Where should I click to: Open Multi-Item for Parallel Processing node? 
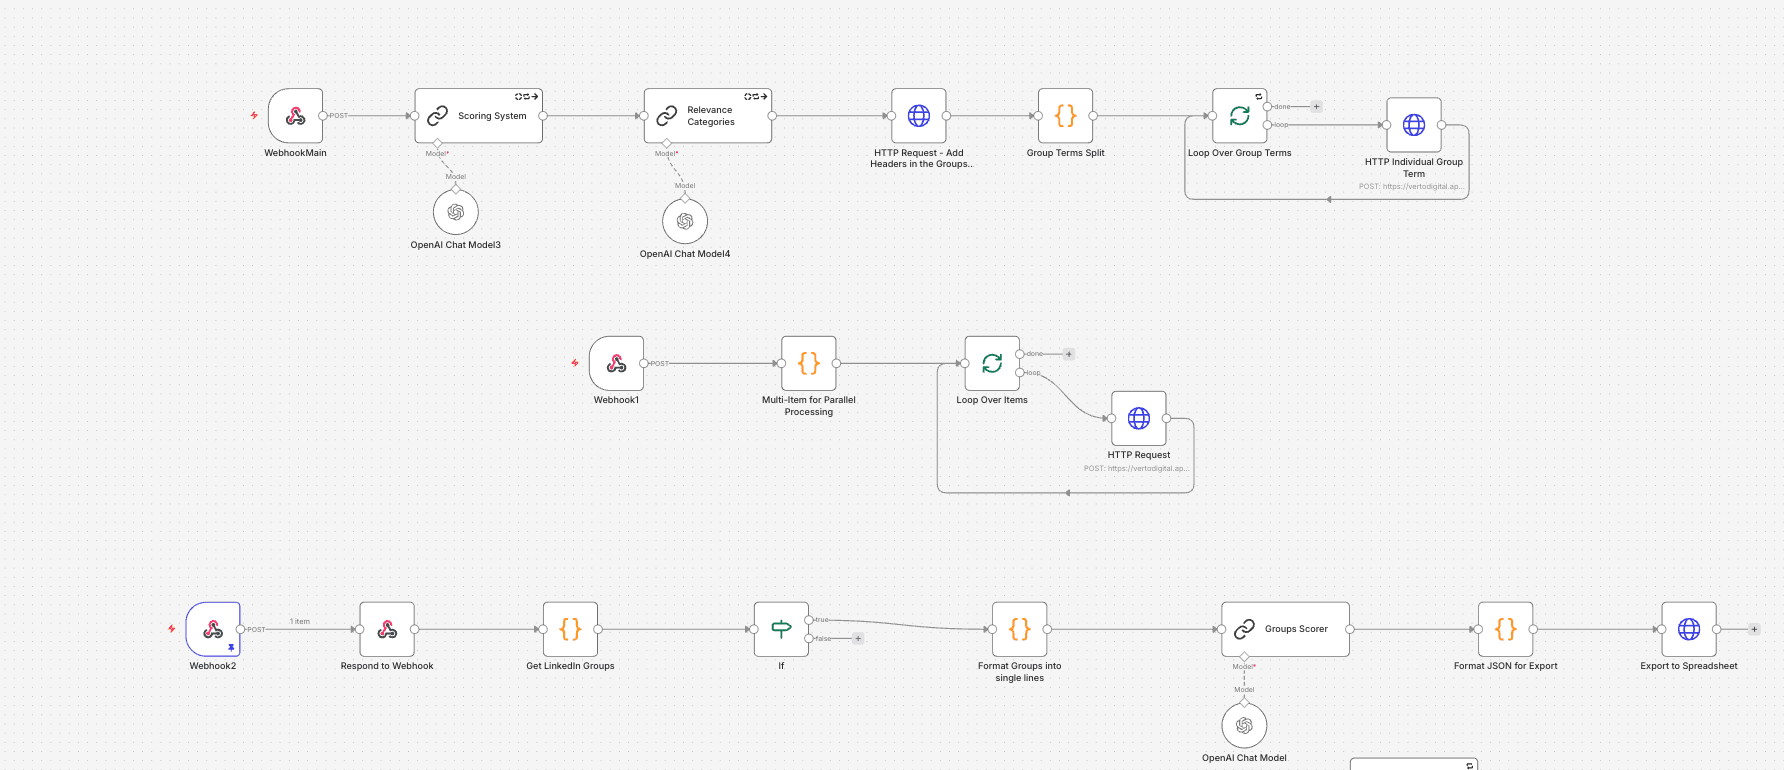coord(808,363)
